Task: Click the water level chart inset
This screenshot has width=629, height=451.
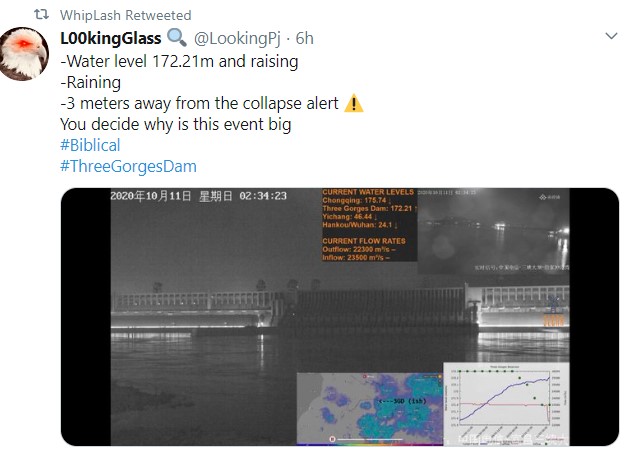Action: [506, 404]
